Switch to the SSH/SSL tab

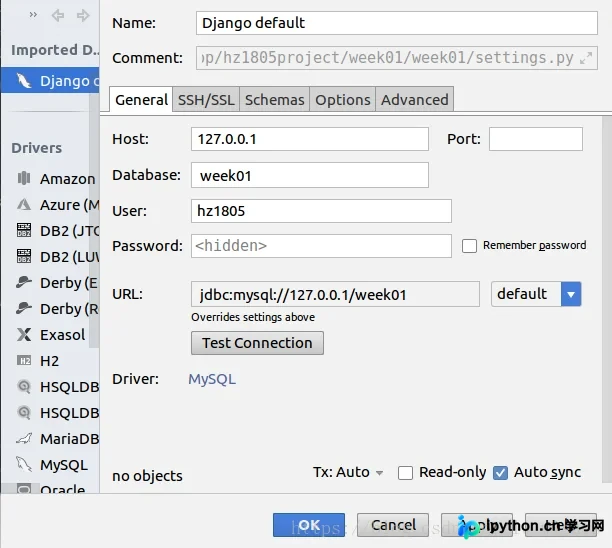point(206,100)
